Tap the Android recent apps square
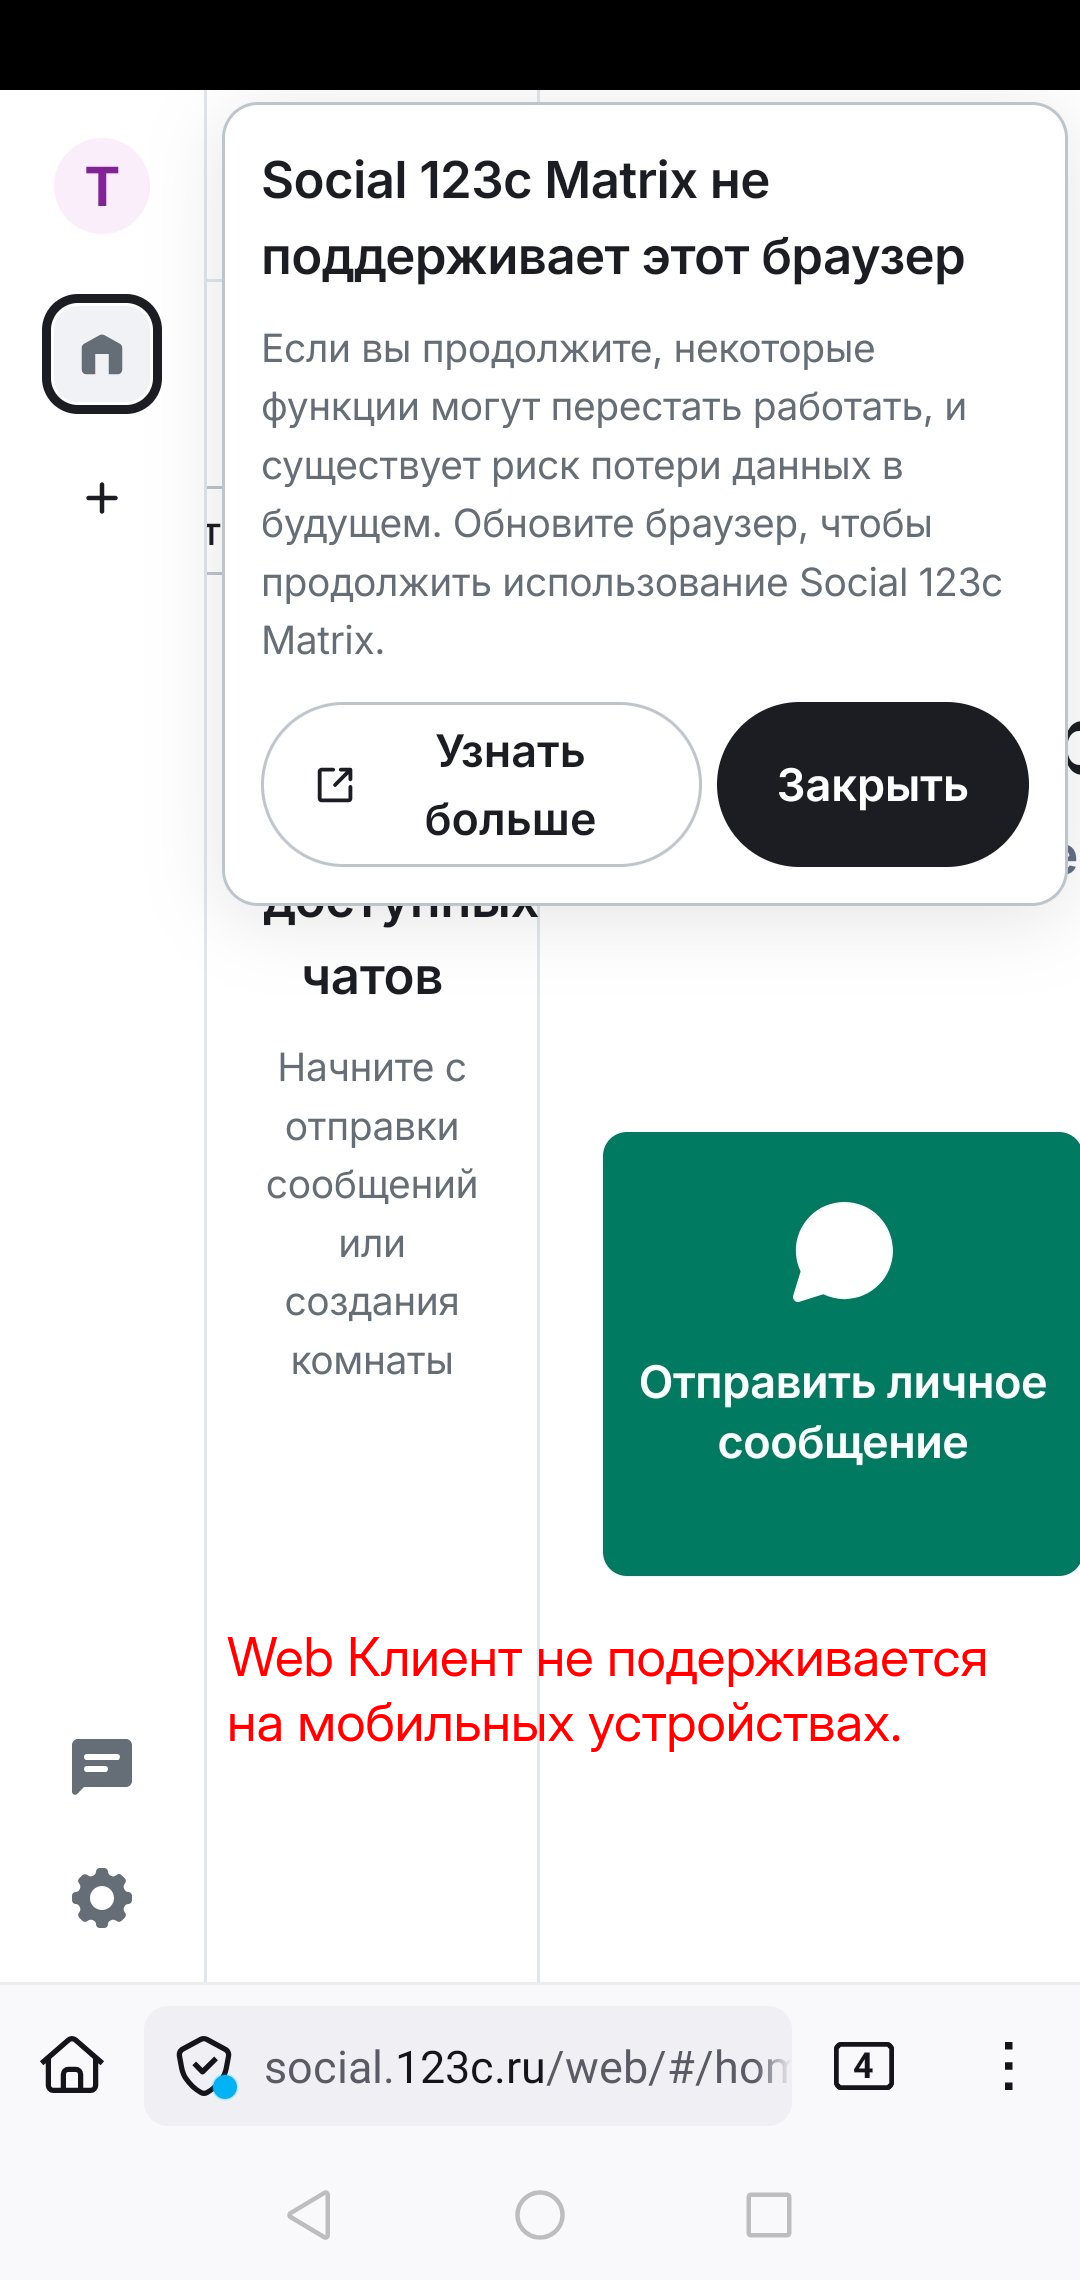The height and width of the screenshot is (2280, 1080). (769, 2214)
